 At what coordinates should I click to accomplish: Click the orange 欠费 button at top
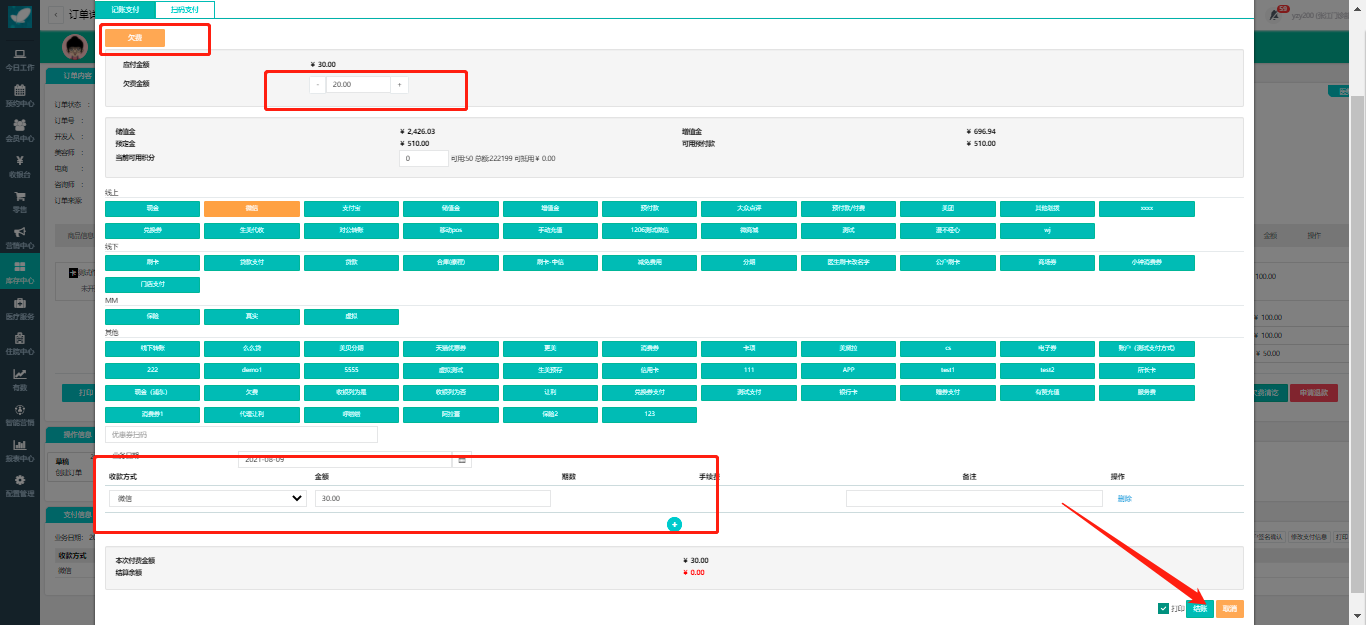[x=135, y=38]
